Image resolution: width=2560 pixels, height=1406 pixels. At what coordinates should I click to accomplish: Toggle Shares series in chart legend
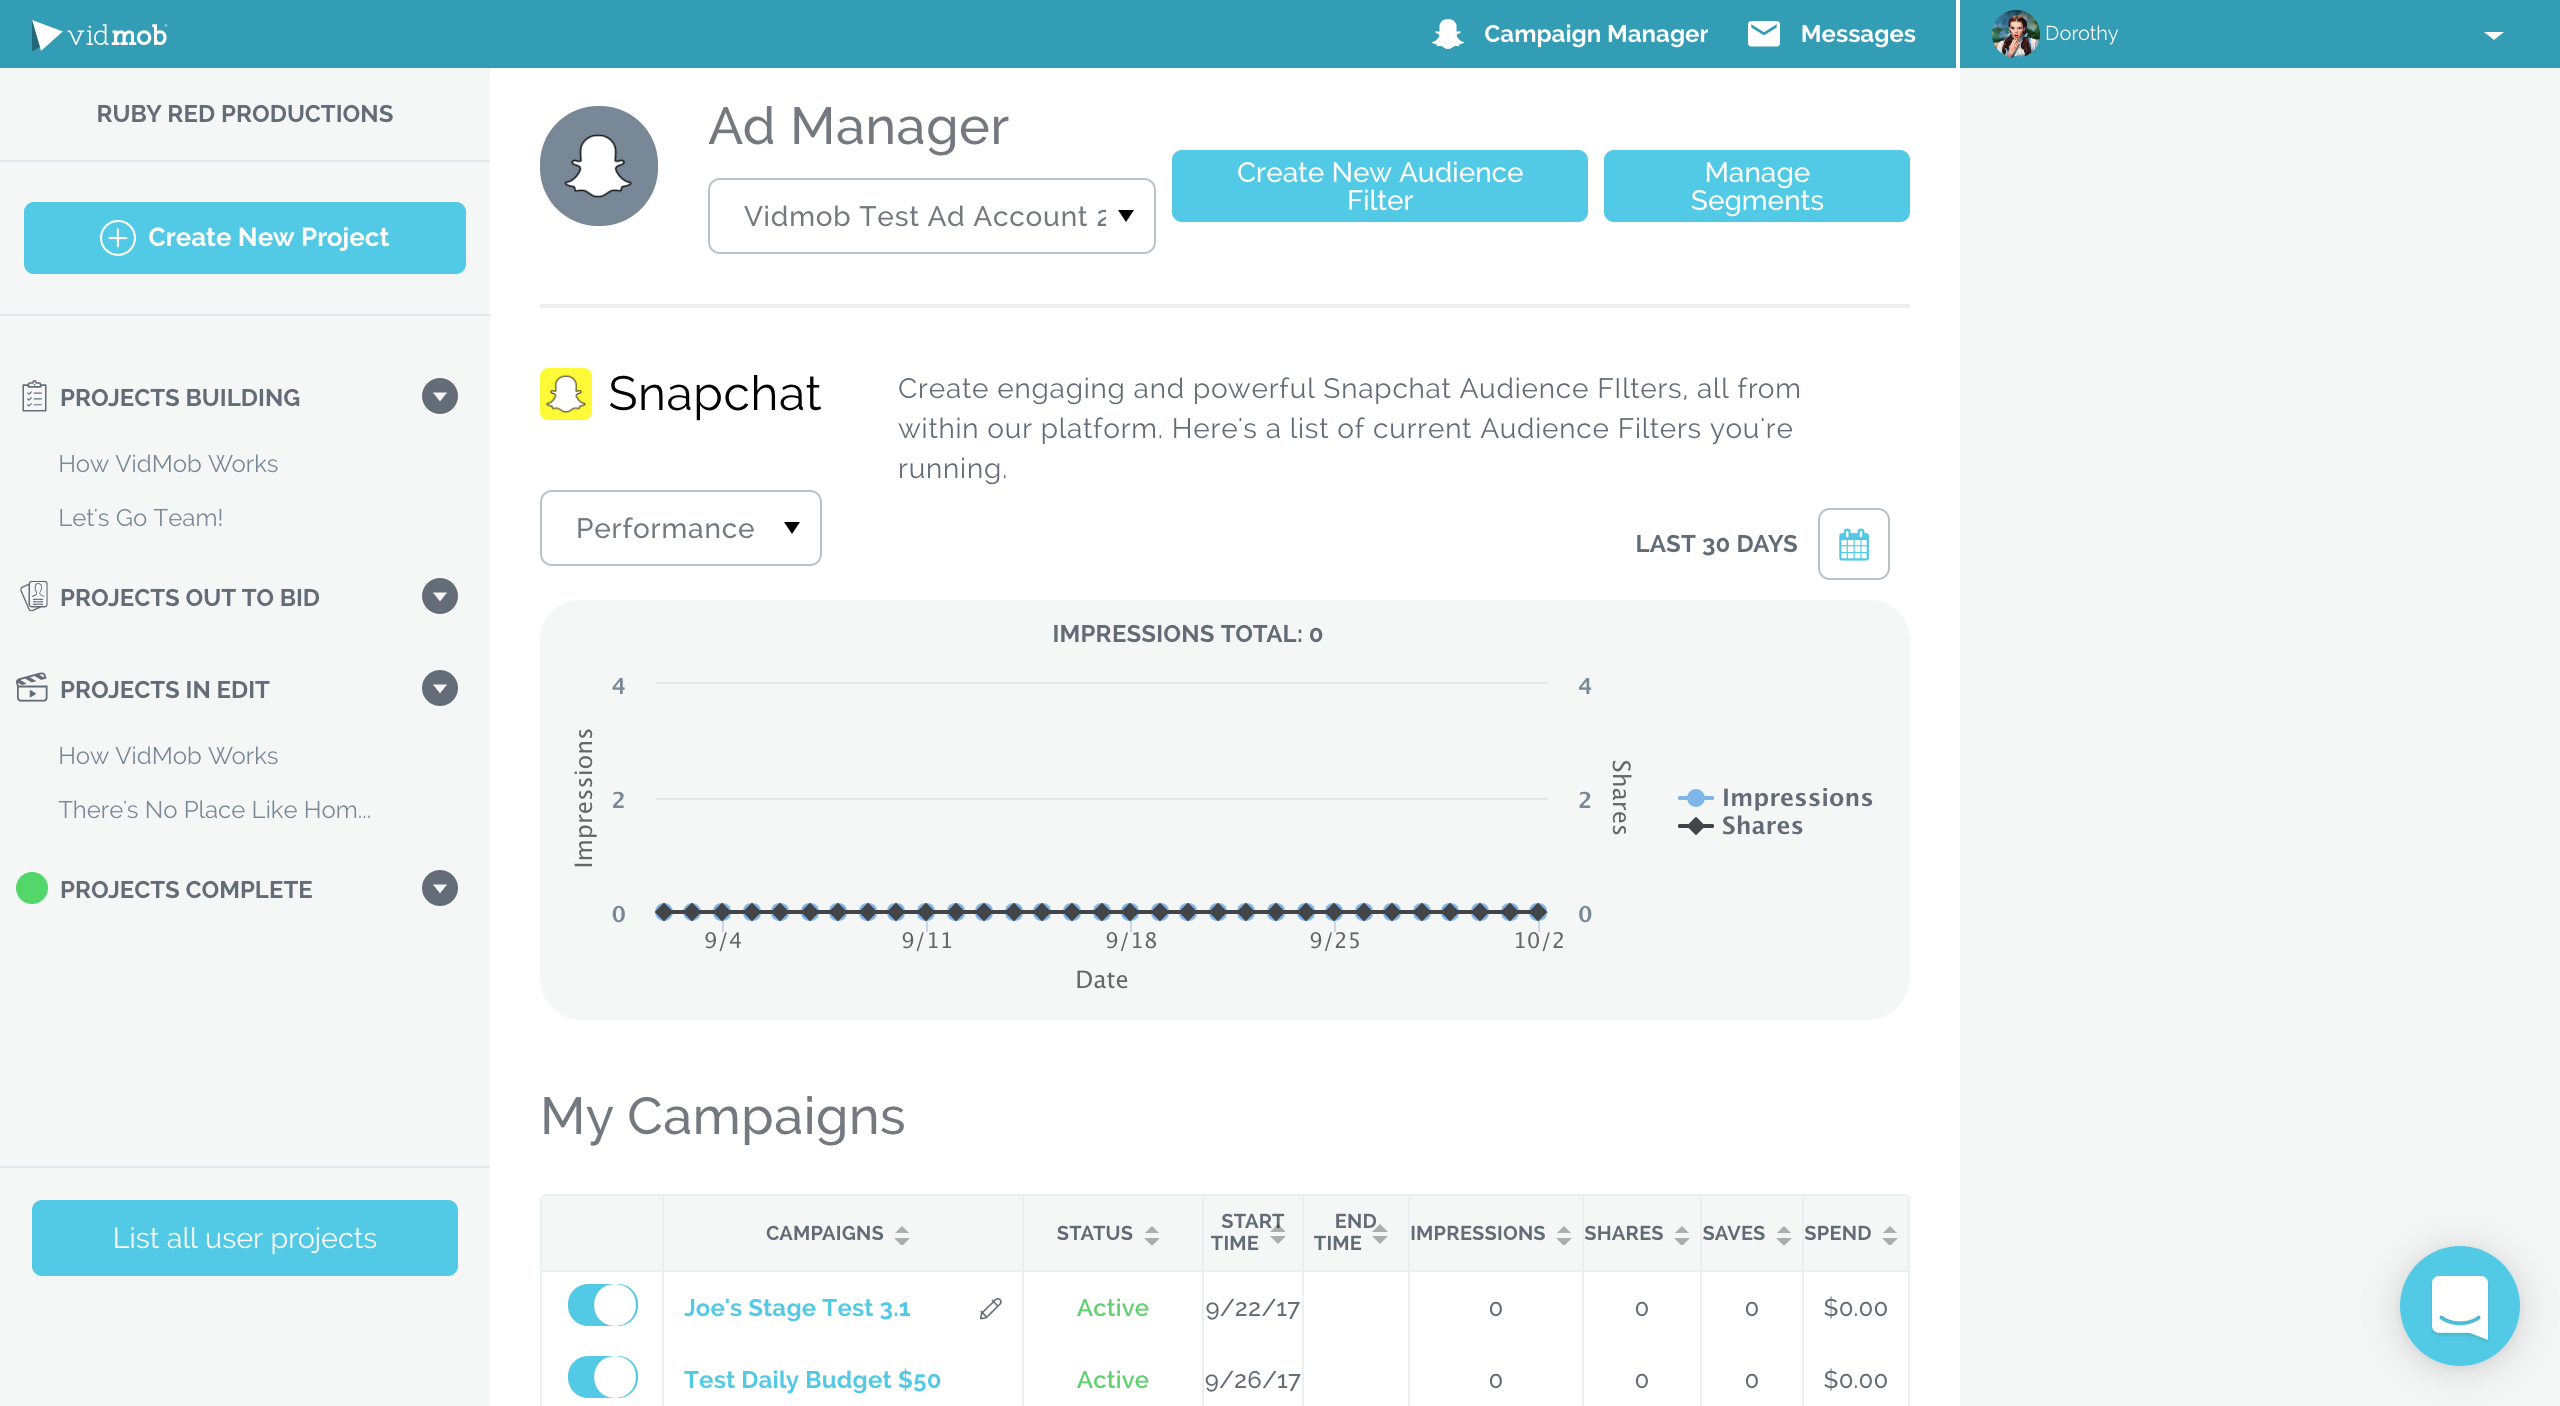1741,826
